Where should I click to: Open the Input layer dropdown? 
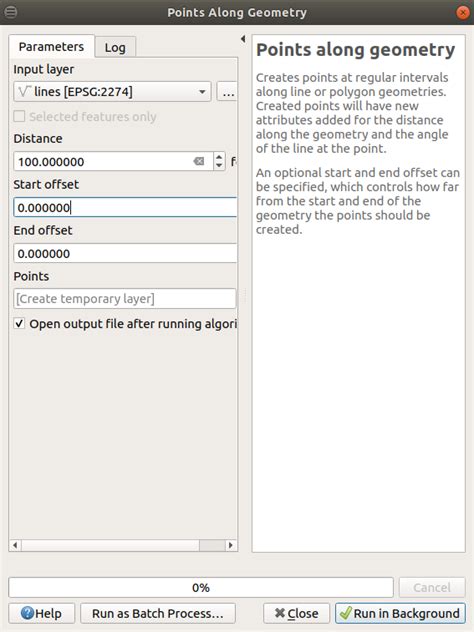point(112,92)
